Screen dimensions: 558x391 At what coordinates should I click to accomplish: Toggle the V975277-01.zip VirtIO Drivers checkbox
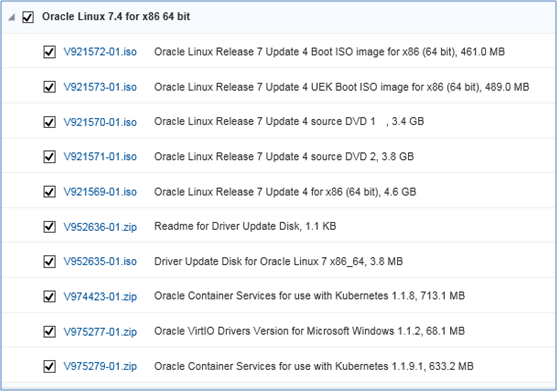pos(49,332)
